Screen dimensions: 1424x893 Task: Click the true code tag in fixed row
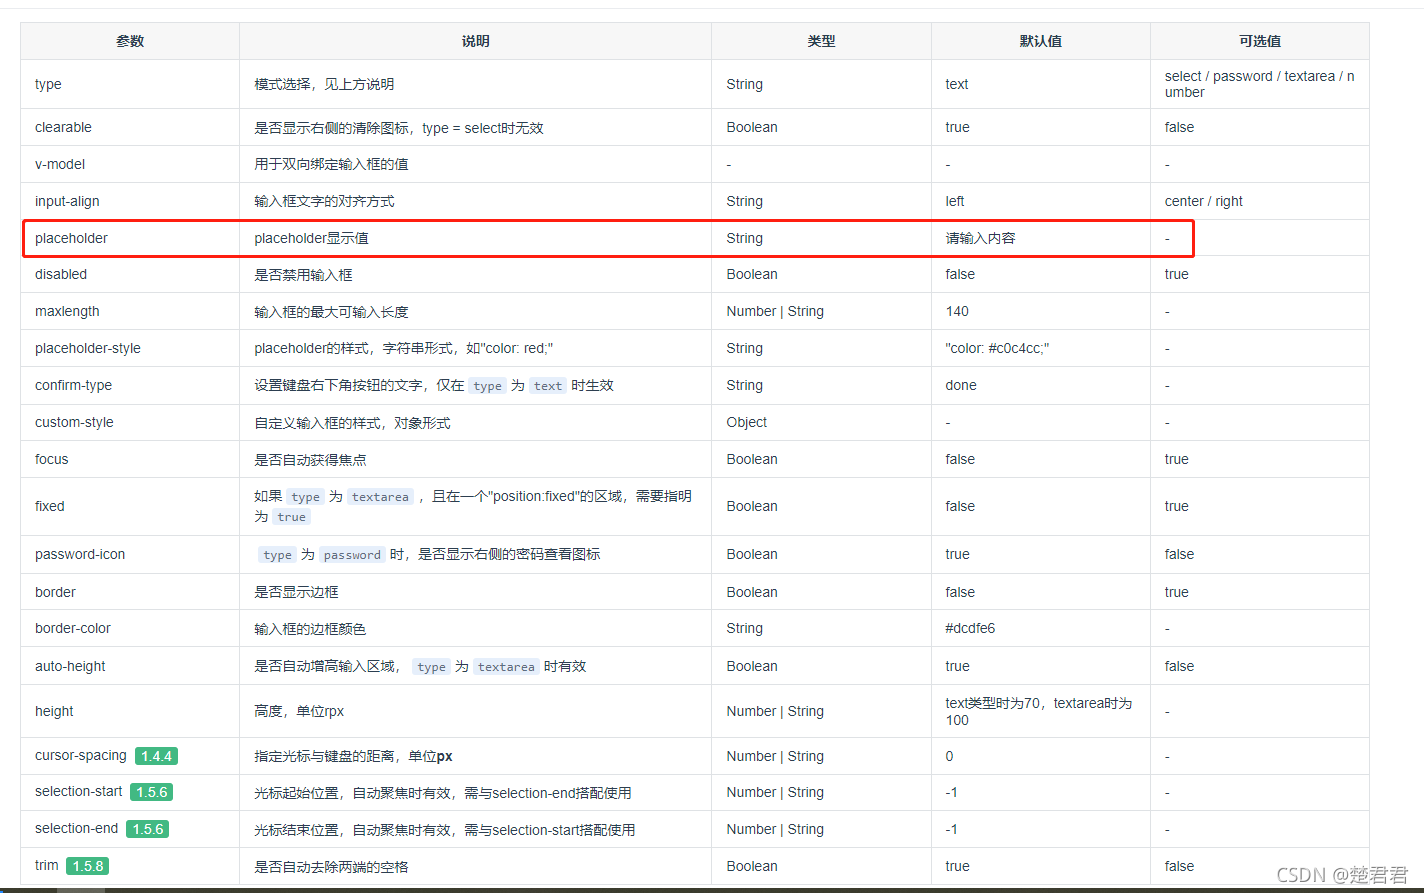(x=291, y=517)
